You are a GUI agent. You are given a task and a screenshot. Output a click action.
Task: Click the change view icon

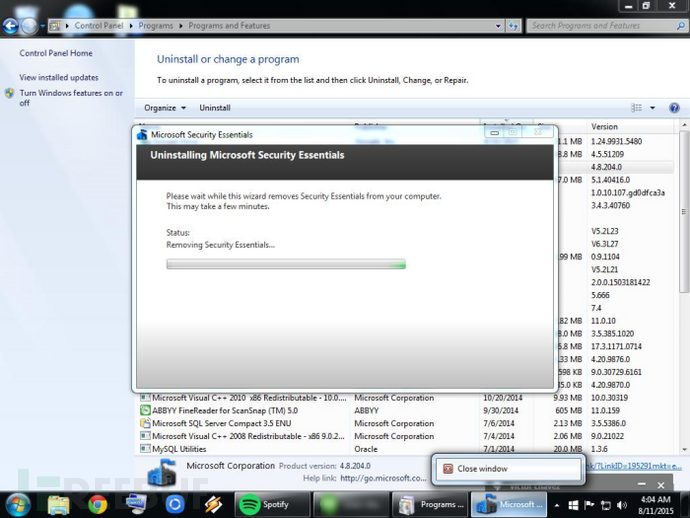(x=636, y=108)
